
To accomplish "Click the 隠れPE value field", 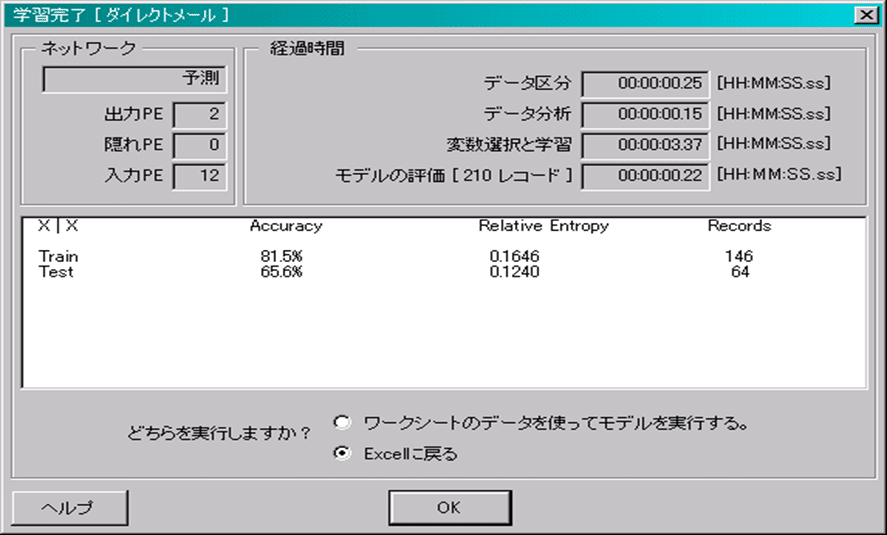I will point(200,145).
